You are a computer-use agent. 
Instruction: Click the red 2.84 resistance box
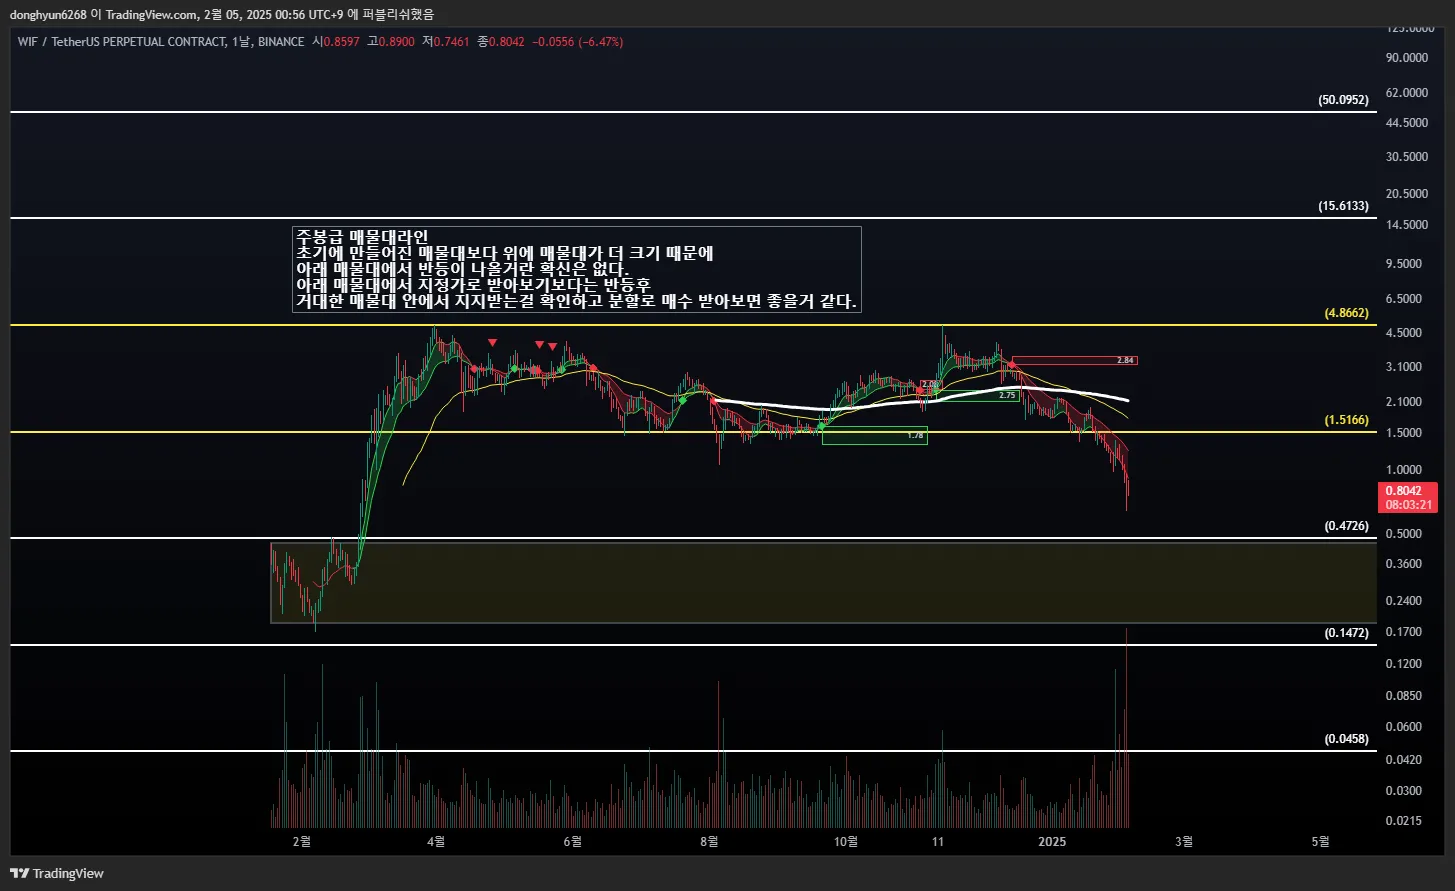[x=1074, y=360]
